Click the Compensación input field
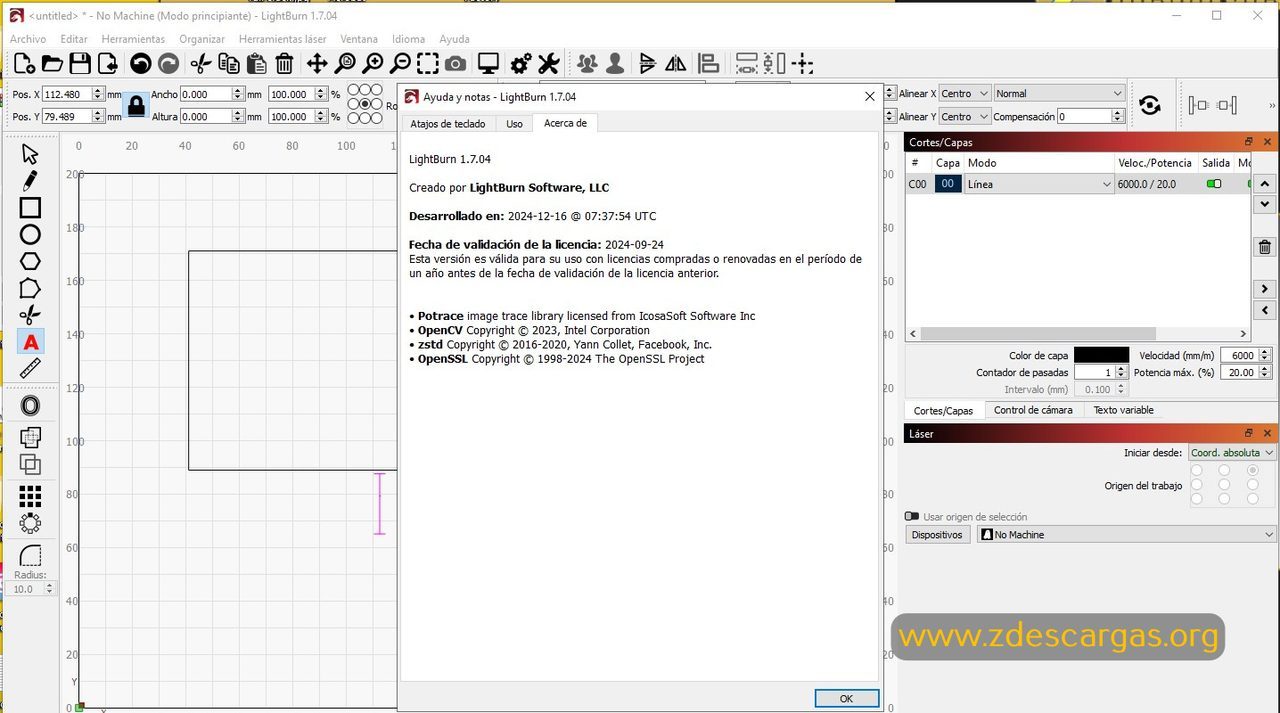1280x713 pixels. [1089, 116]
